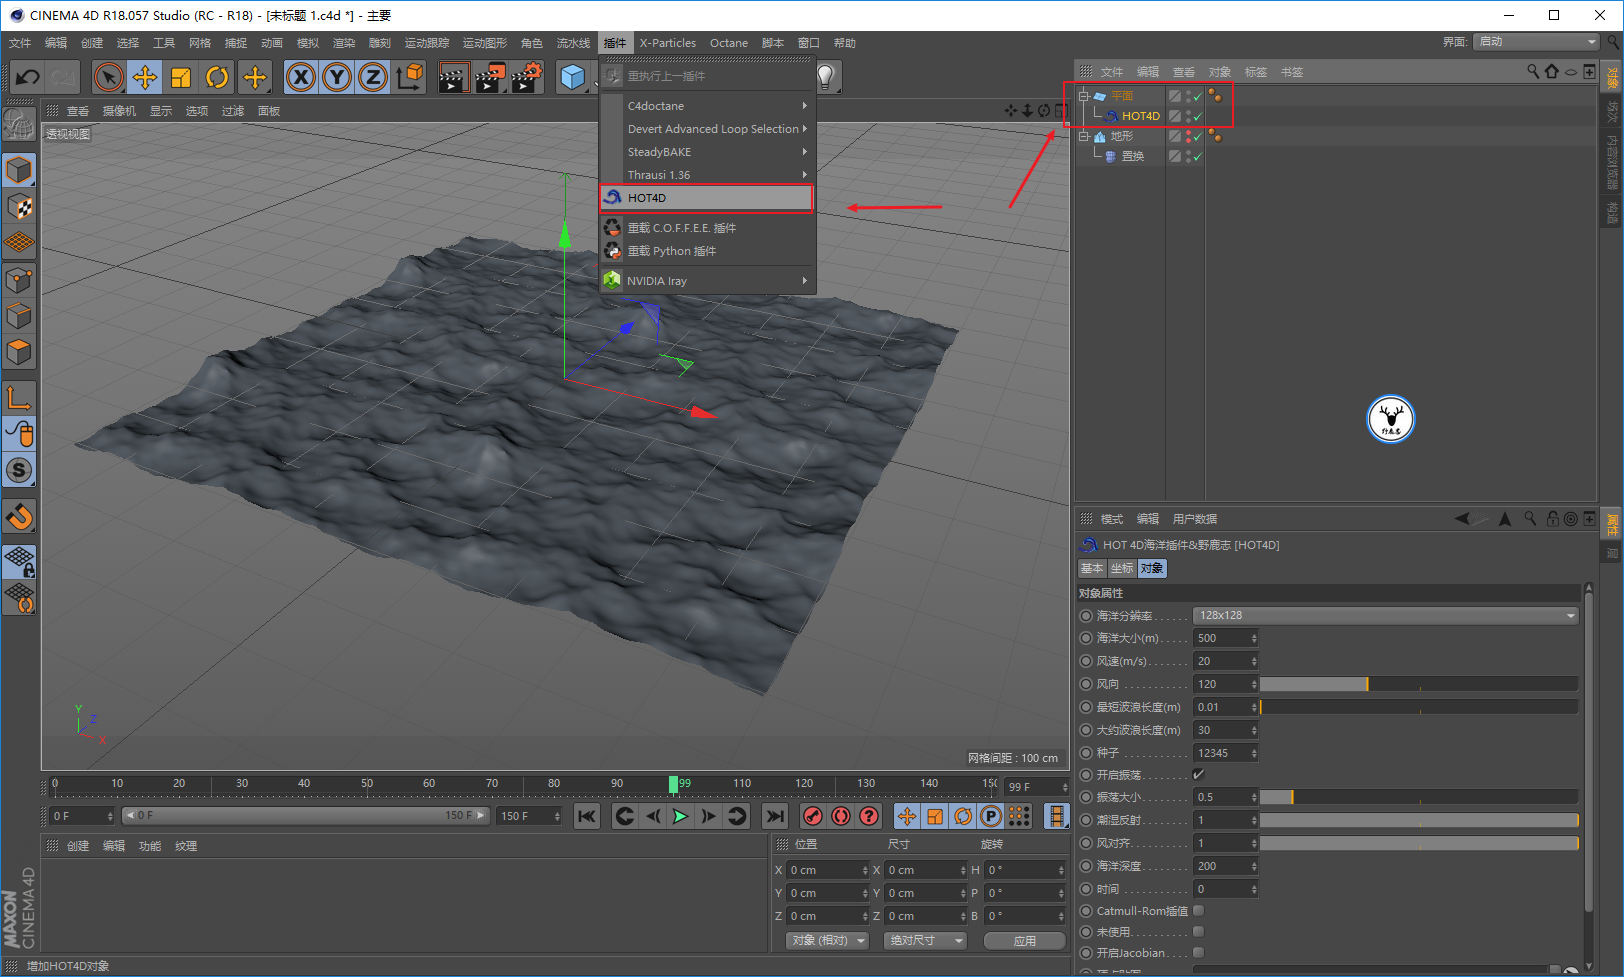1624x977 pixels.
Task: Toggle the Z axis lock
Action: [373, 77]
